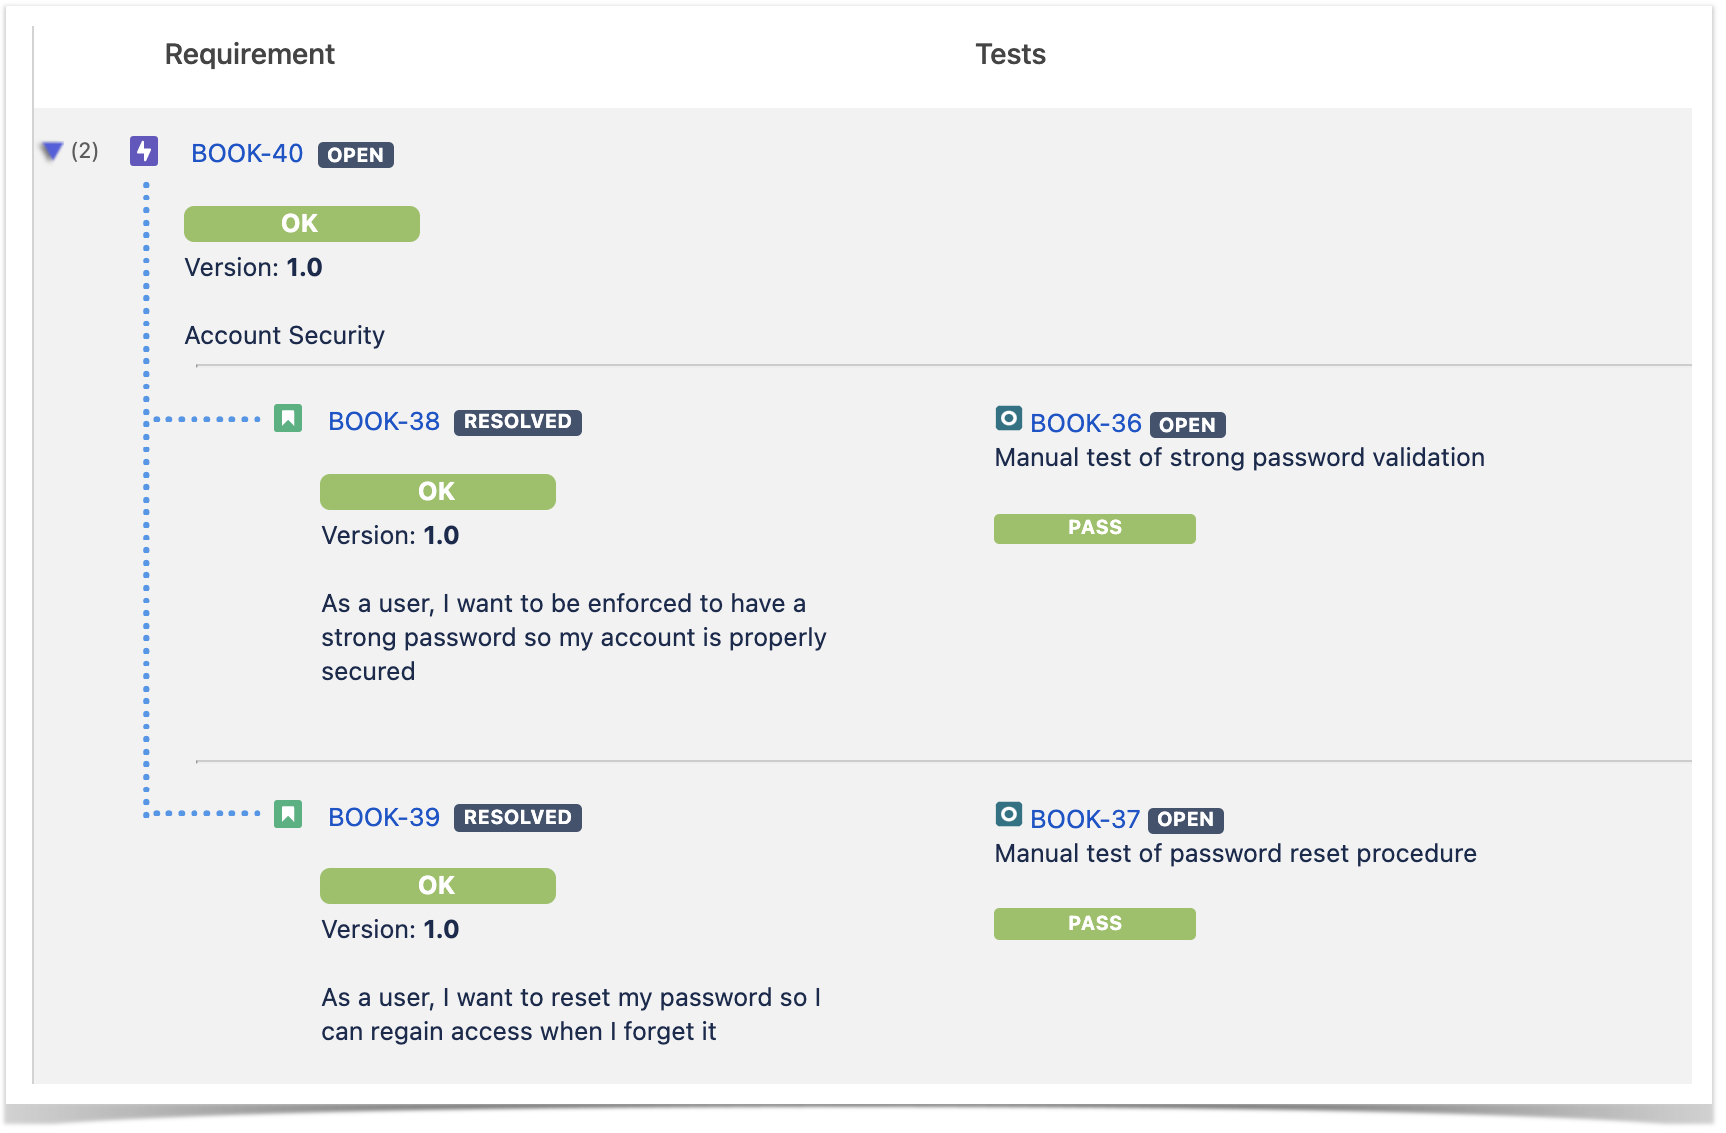
Task: Click the green story icon for BOOK-39
Action: pos(288,814)
